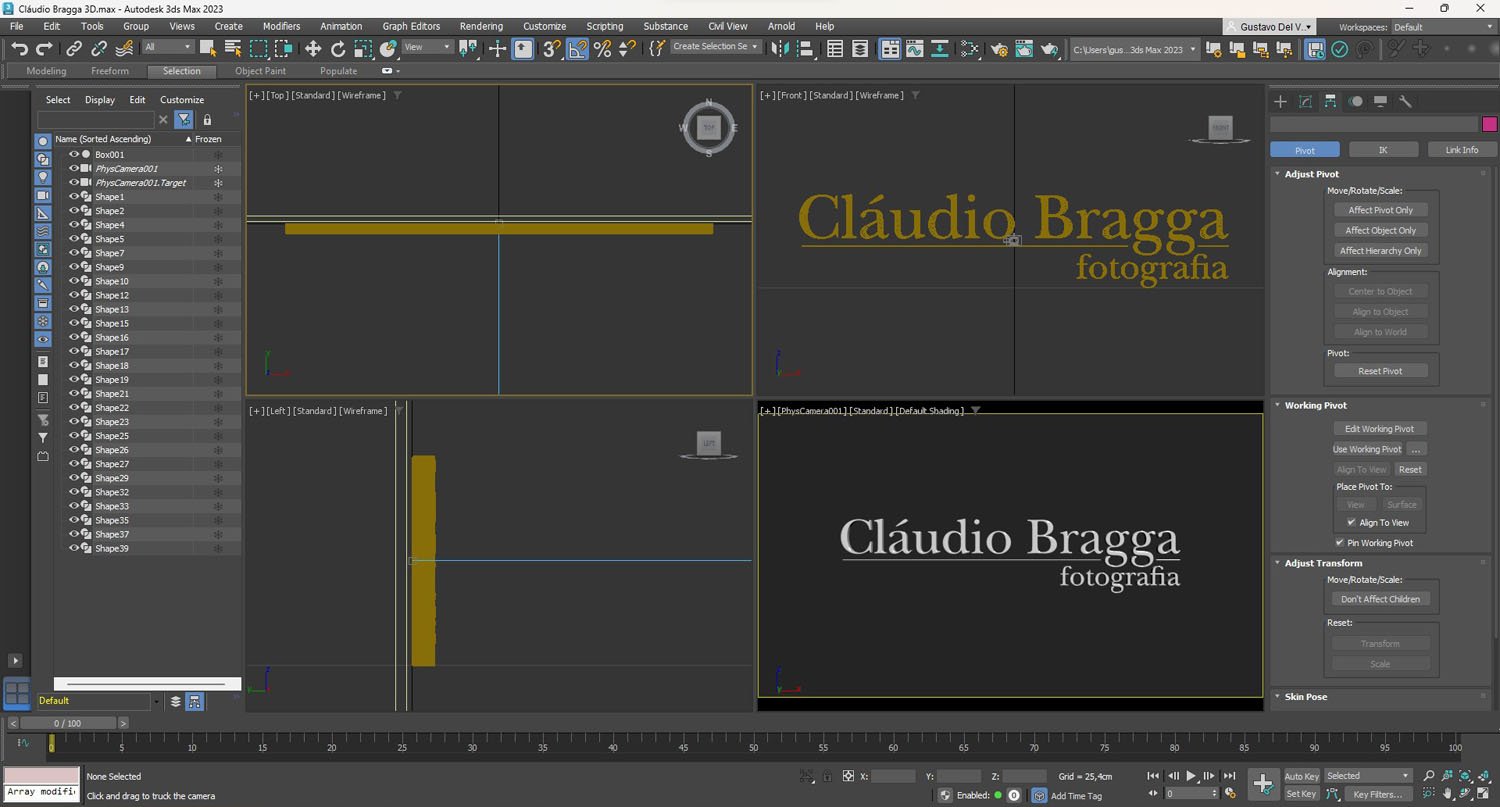Viewport: 1500px width, 807px height.
Task: Hide Shape1 using its eye icon
Action: coord(73,197)
